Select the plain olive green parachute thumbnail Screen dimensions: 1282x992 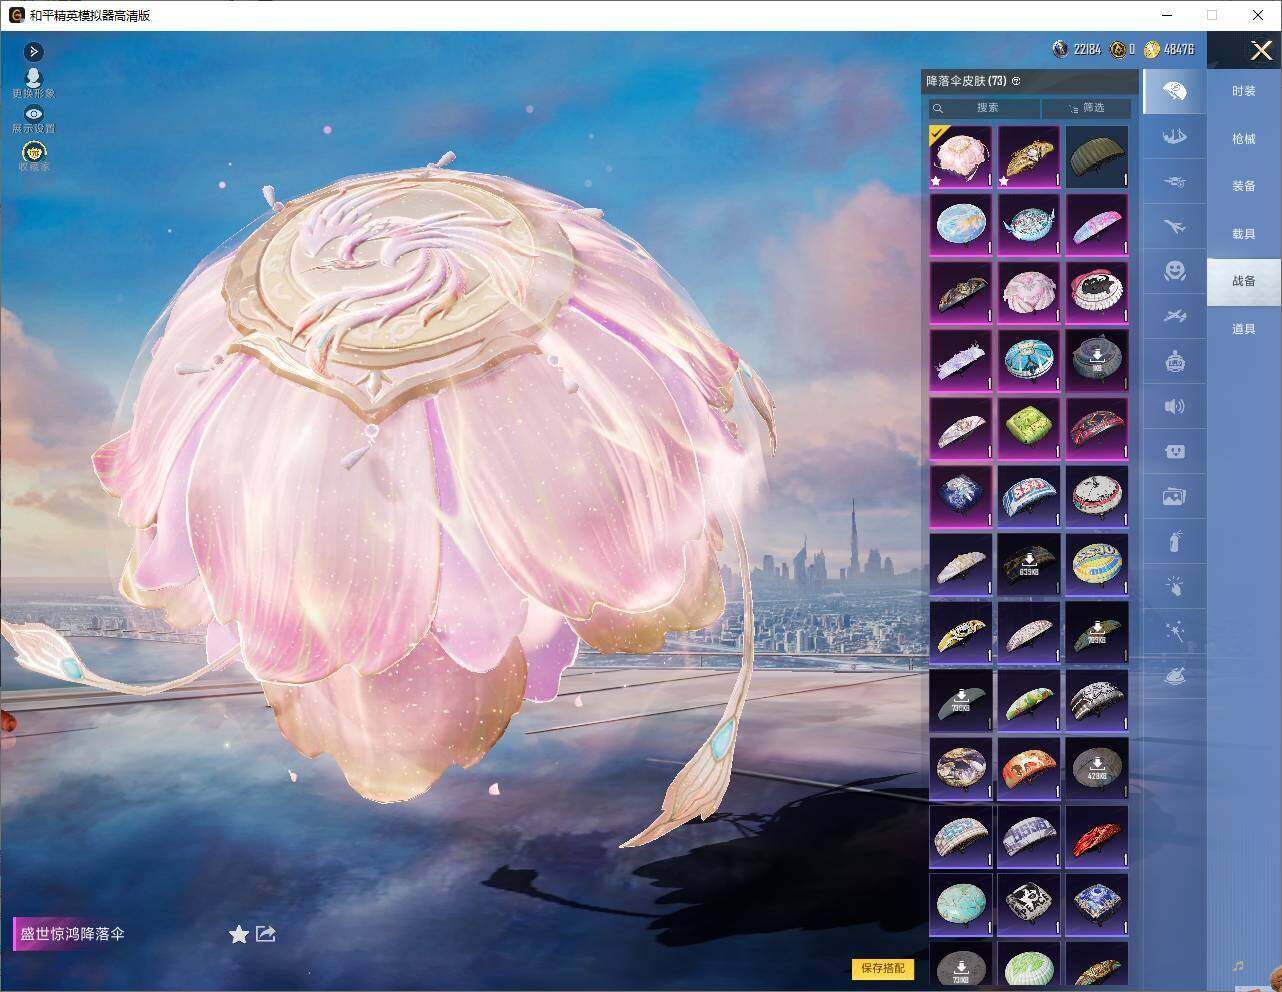[1097, 157]
